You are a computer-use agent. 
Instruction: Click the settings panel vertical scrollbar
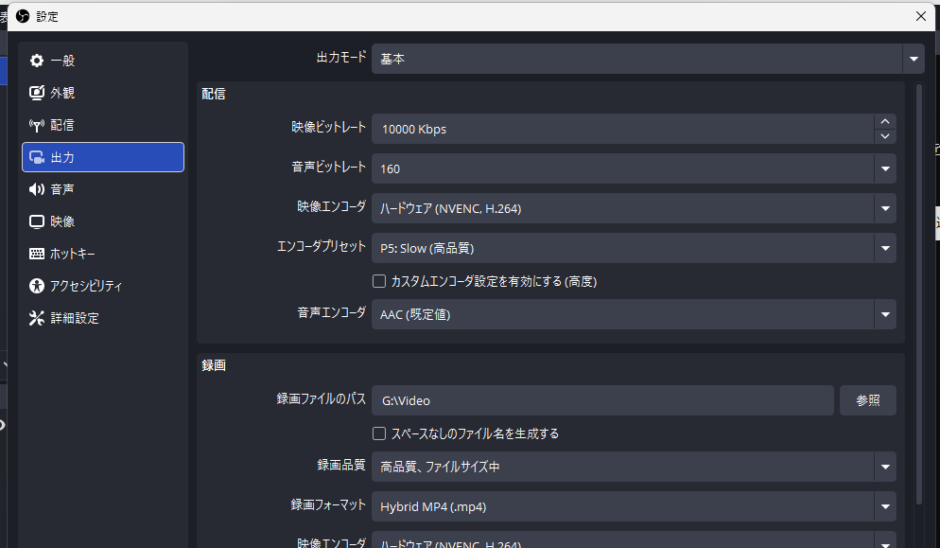[x=919, y=294]
